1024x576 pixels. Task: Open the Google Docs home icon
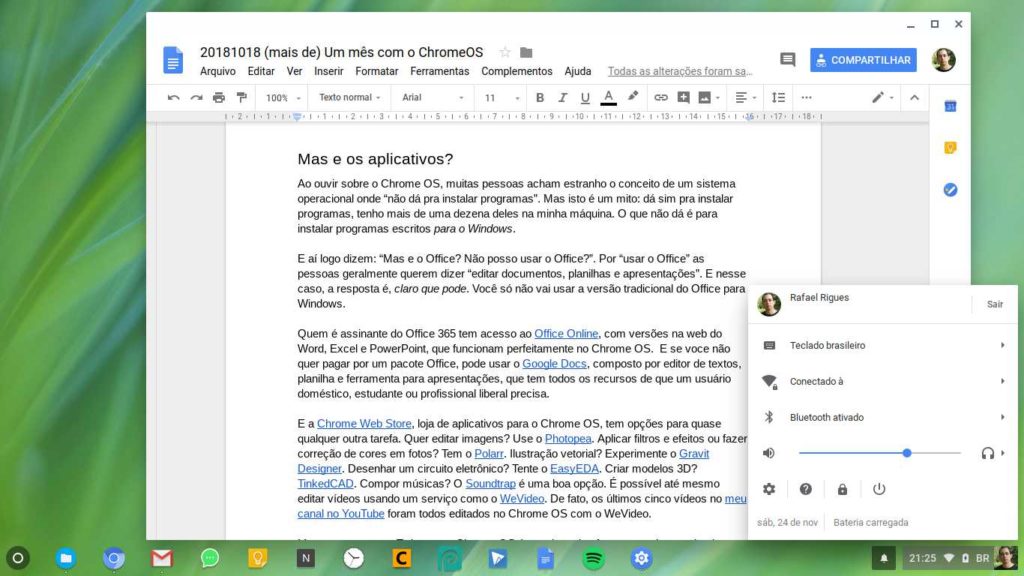(173, 60)
